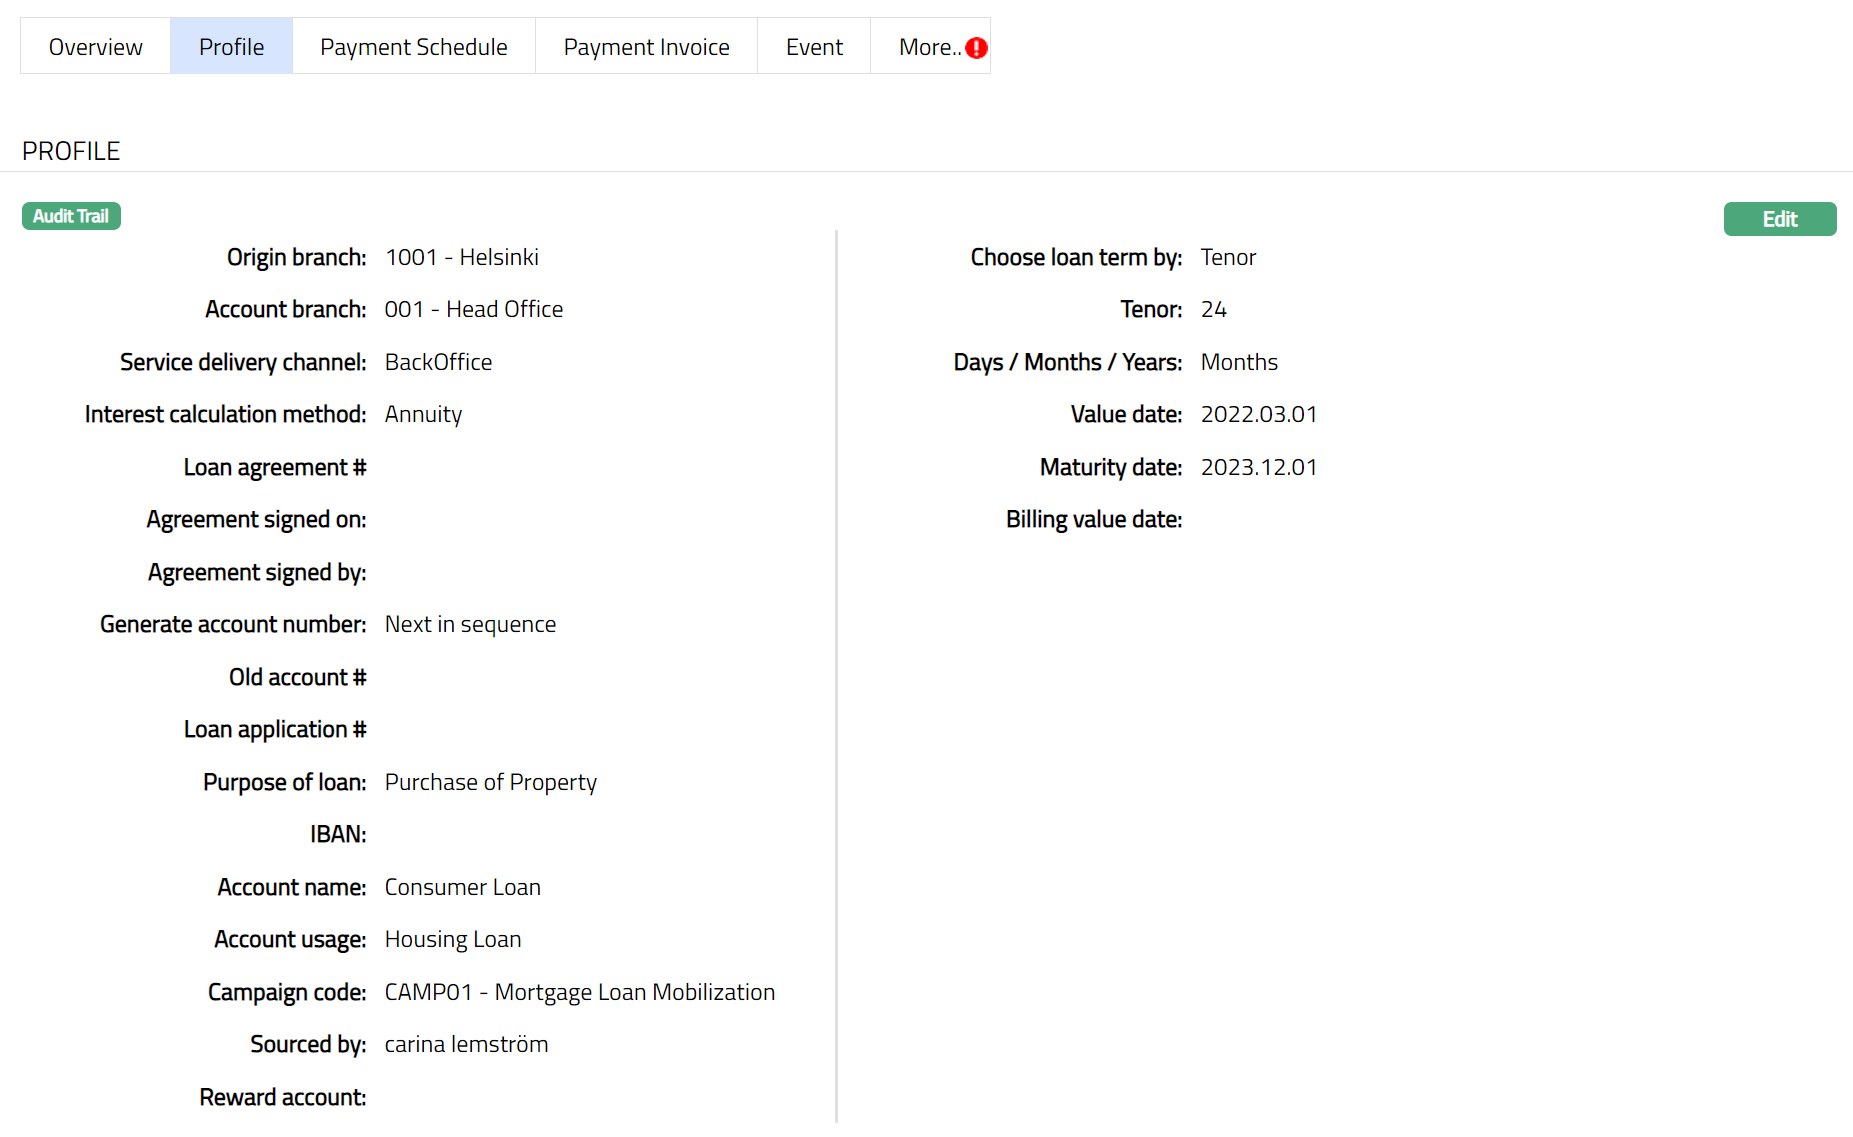This screenshot has width=1853, height=1137.
Task: Click the value date 2022.03.01
Action: pos(1258,414)
